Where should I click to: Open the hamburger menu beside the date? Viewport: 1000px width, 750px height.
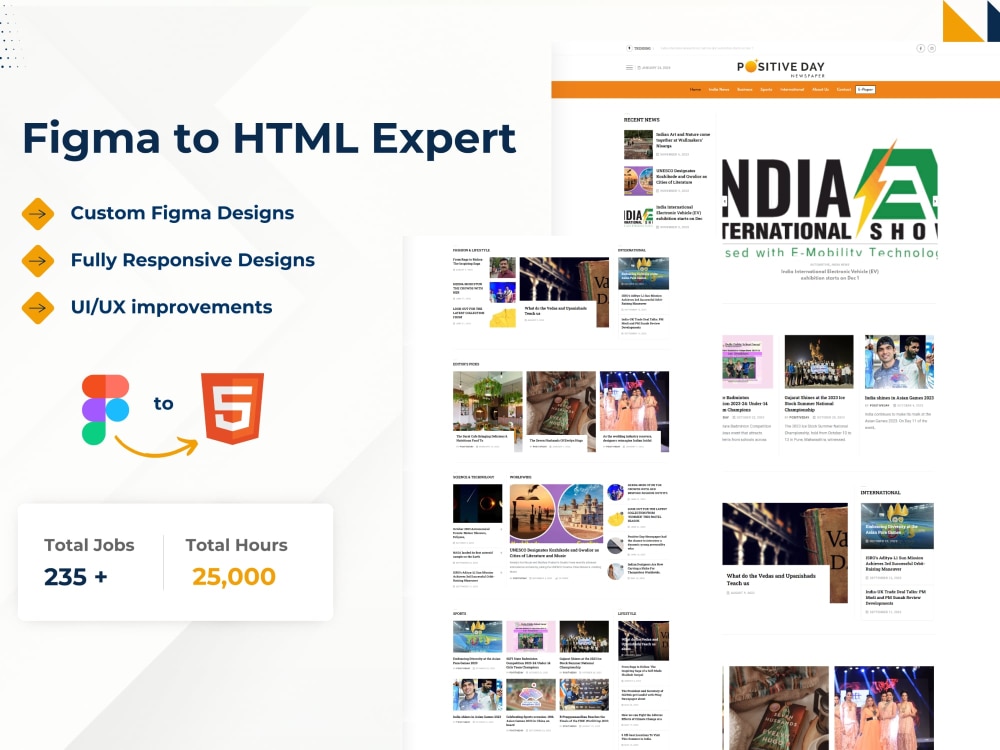pos(629,68)
